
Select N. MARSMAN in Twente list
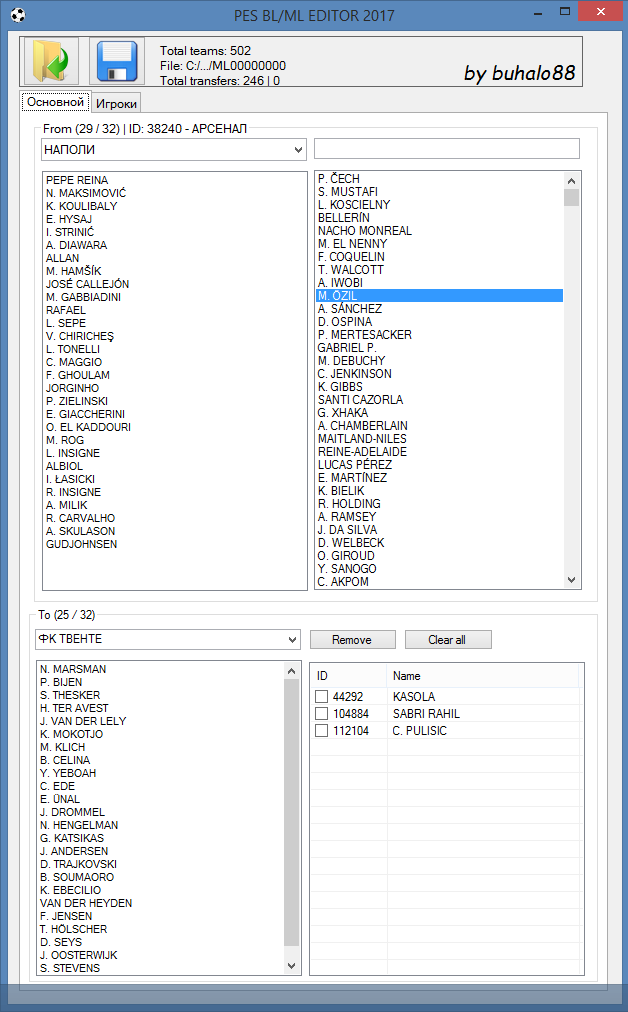[73, 669]
